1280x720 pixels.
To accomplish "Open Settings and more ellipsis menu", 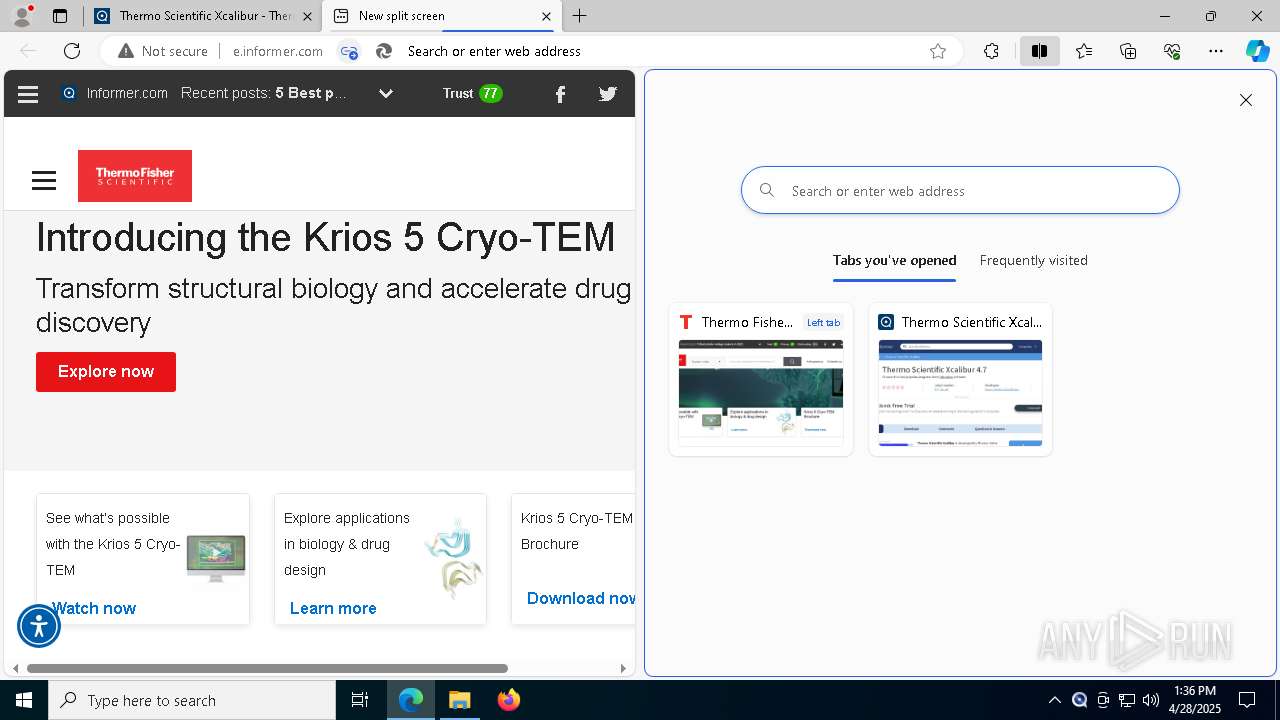I will click(1216, 51).
